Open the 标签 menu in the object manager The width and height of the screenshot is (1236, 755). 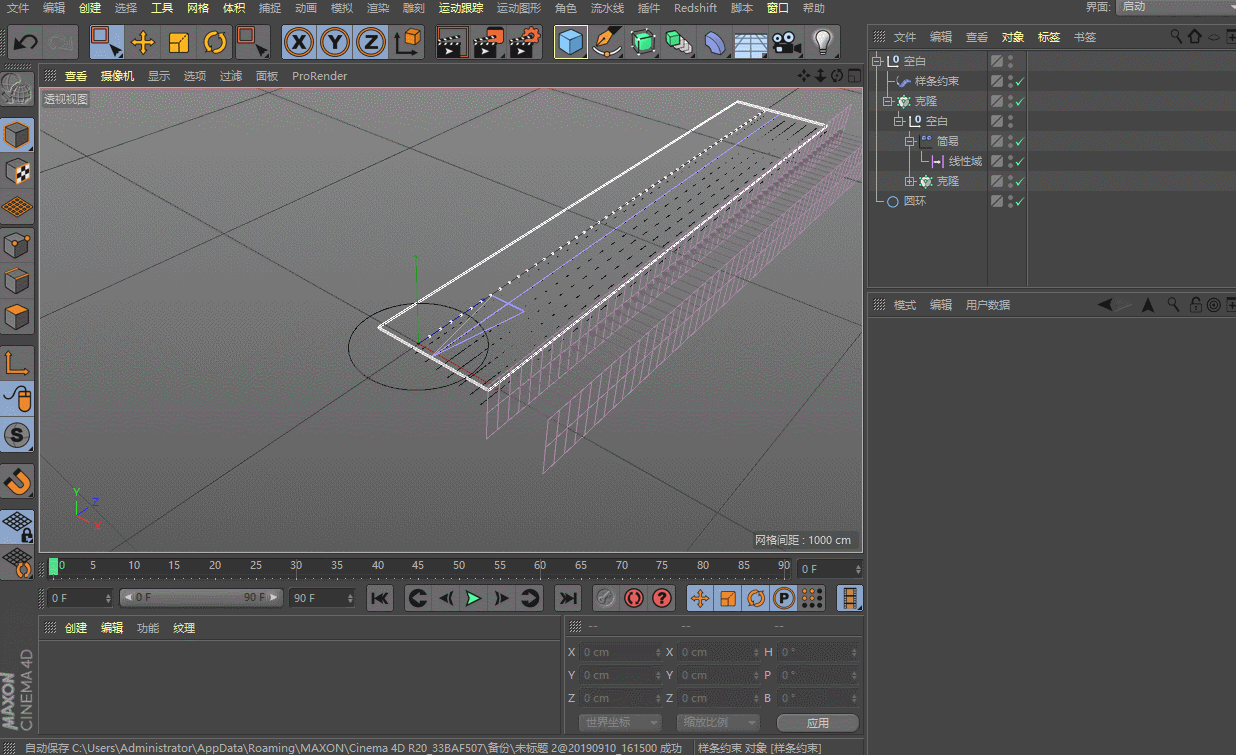point(1048,37)
